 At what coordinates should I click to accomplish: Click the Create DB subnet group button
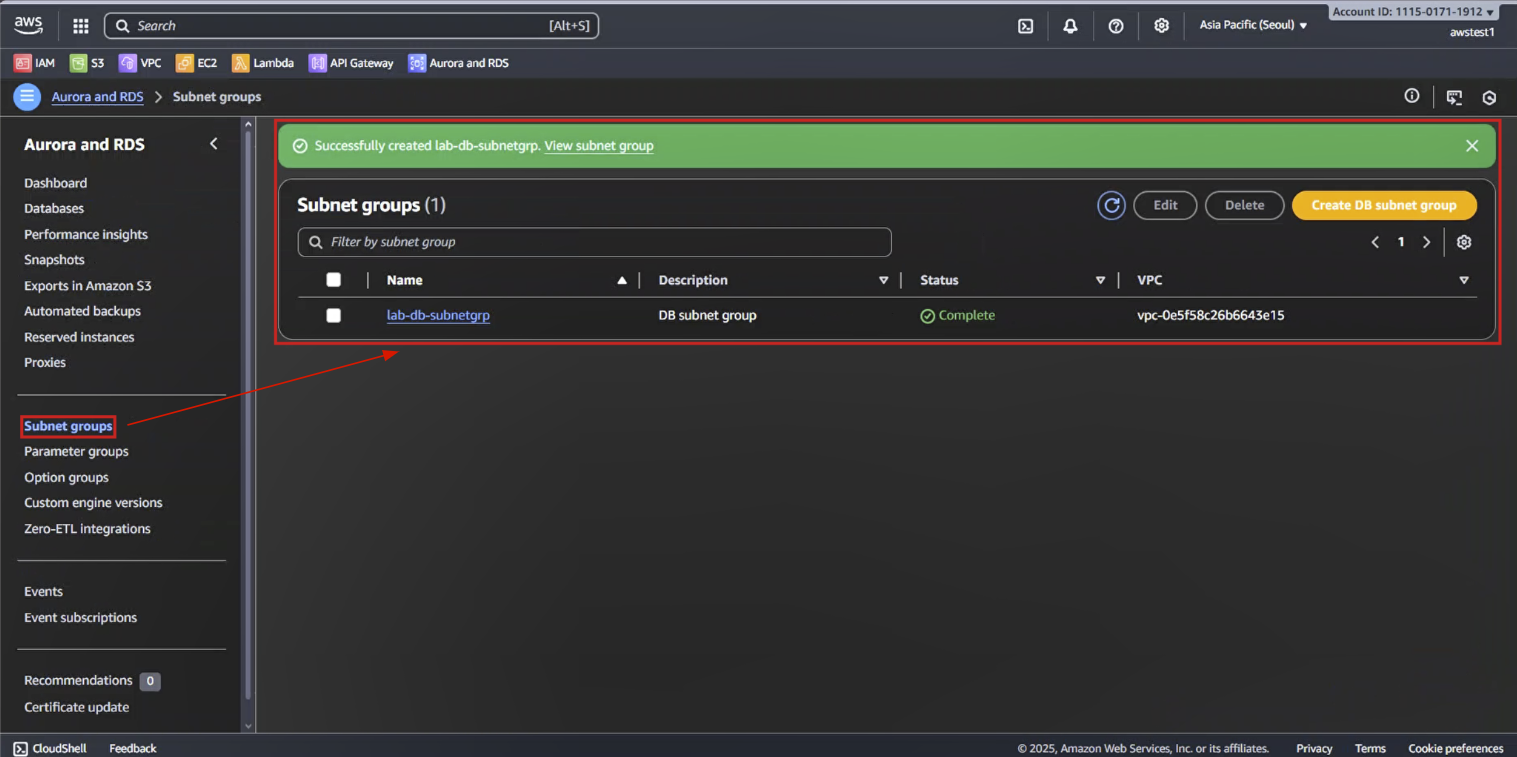[1384, 205]
